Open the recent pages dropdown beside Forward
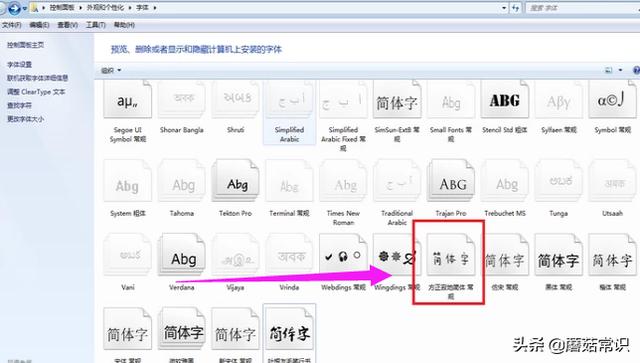 click(24, 8)
